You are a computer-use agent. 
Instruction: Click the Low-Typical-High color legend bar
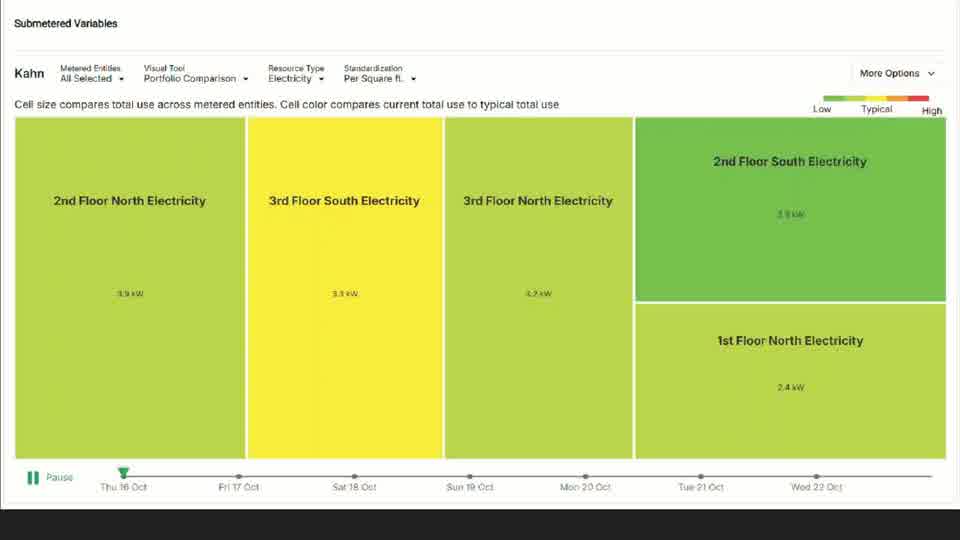pos(876,98)
